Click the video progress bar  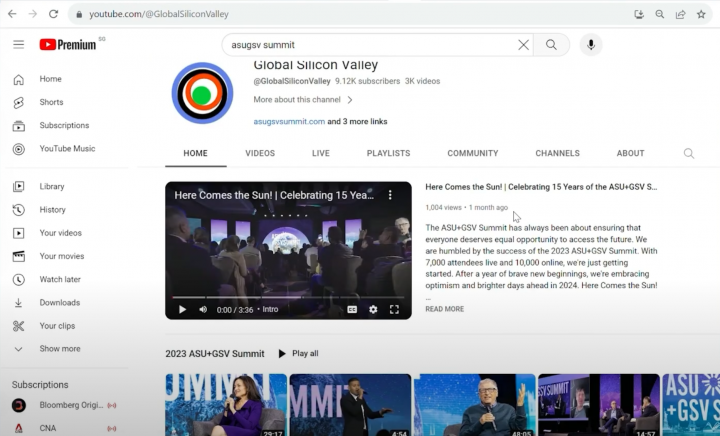288,297
